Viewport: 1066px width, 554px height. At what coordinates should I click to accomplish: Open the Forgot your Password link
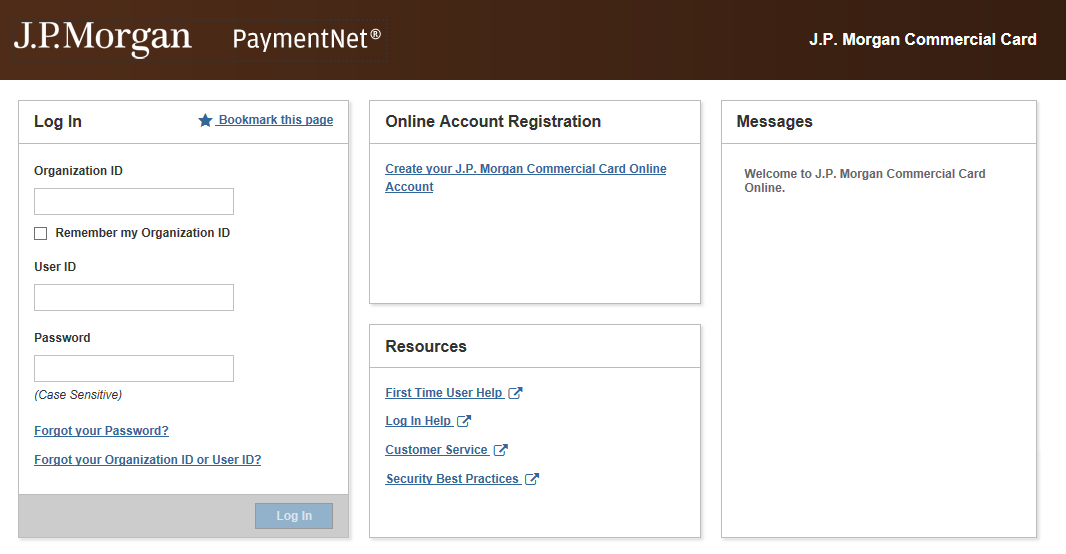pyautogui.click(x=101, y=431)
